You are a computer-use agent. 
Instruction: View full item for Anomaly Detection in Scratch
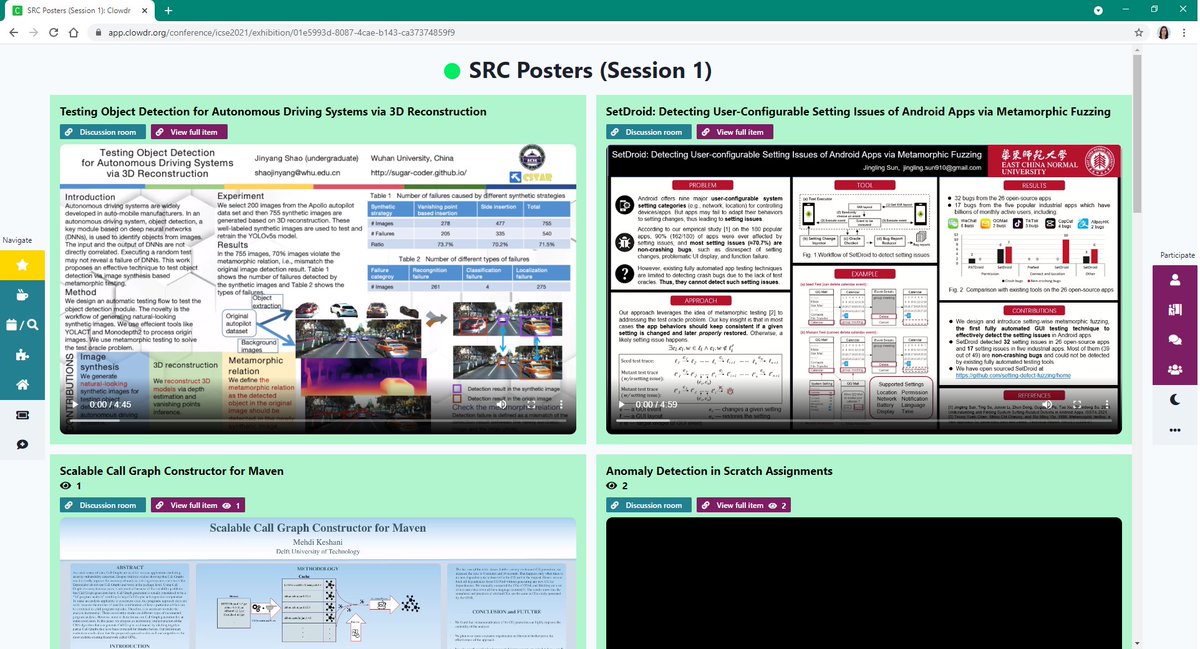click(745, 505)
